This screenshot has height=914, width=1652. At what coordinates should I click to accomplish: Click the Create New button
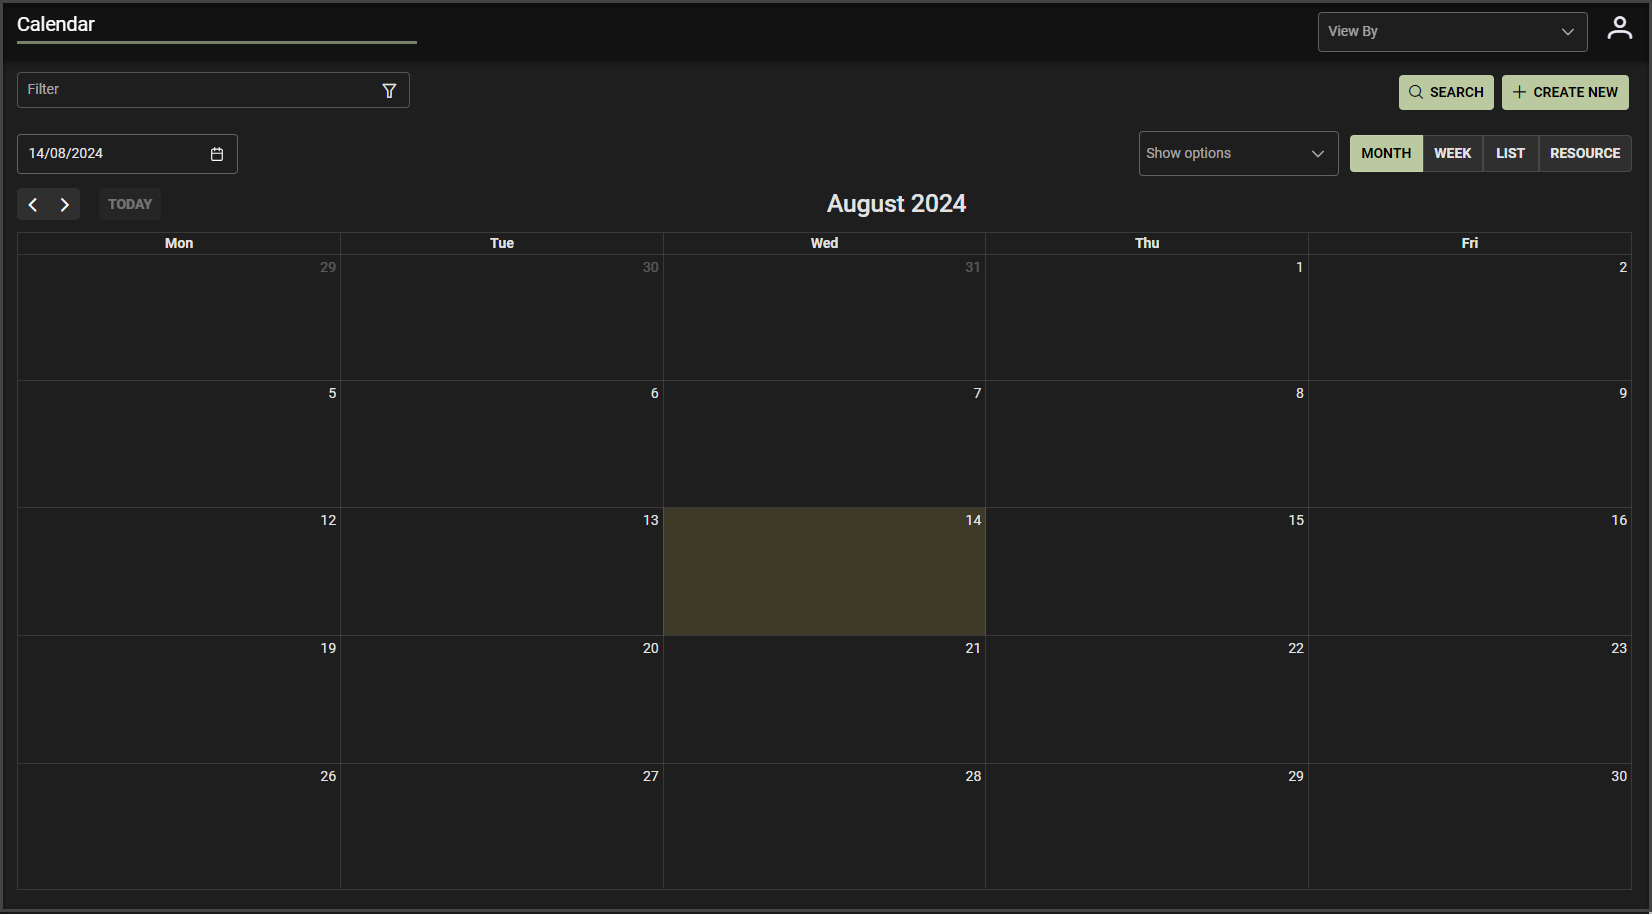[x=1565, y=92]
